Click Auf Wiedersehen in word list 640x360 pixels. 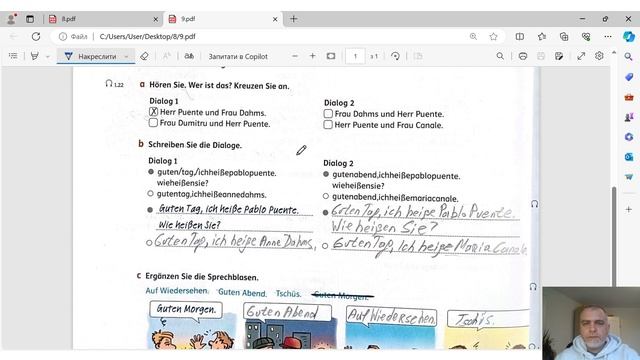[176, 291]
